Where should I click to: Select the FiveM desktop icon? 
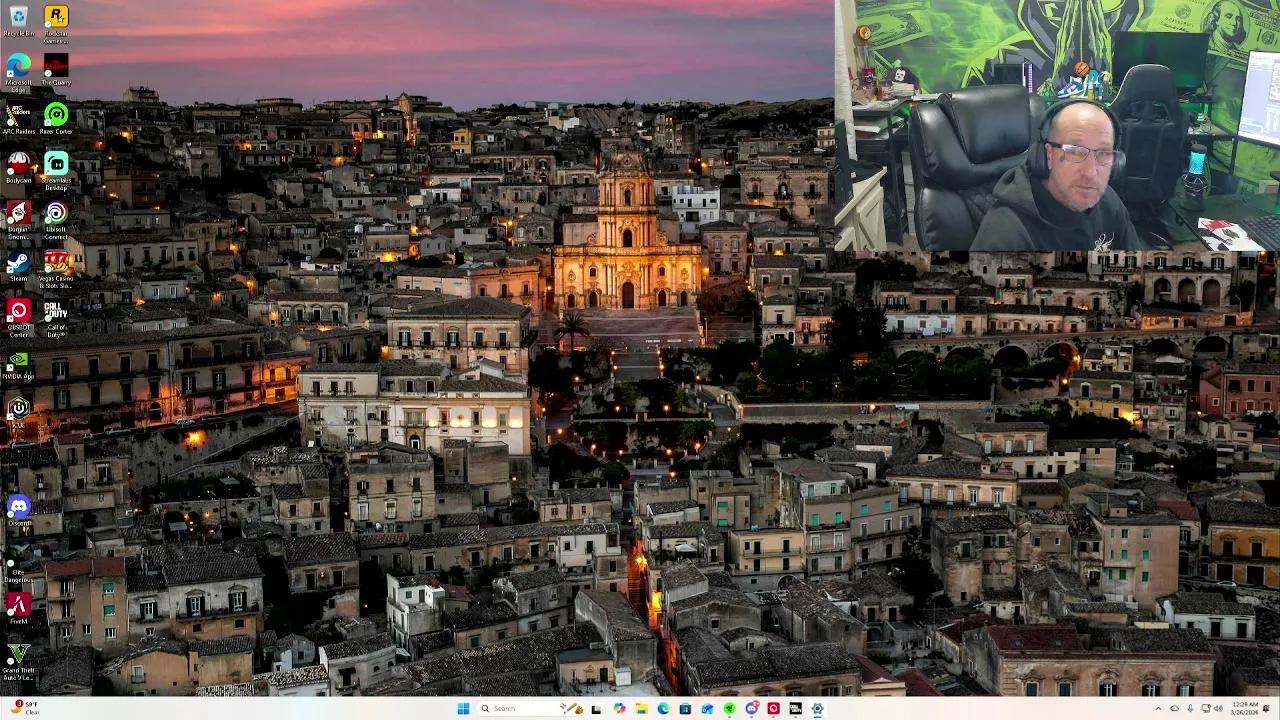click(x=18, y=605)
